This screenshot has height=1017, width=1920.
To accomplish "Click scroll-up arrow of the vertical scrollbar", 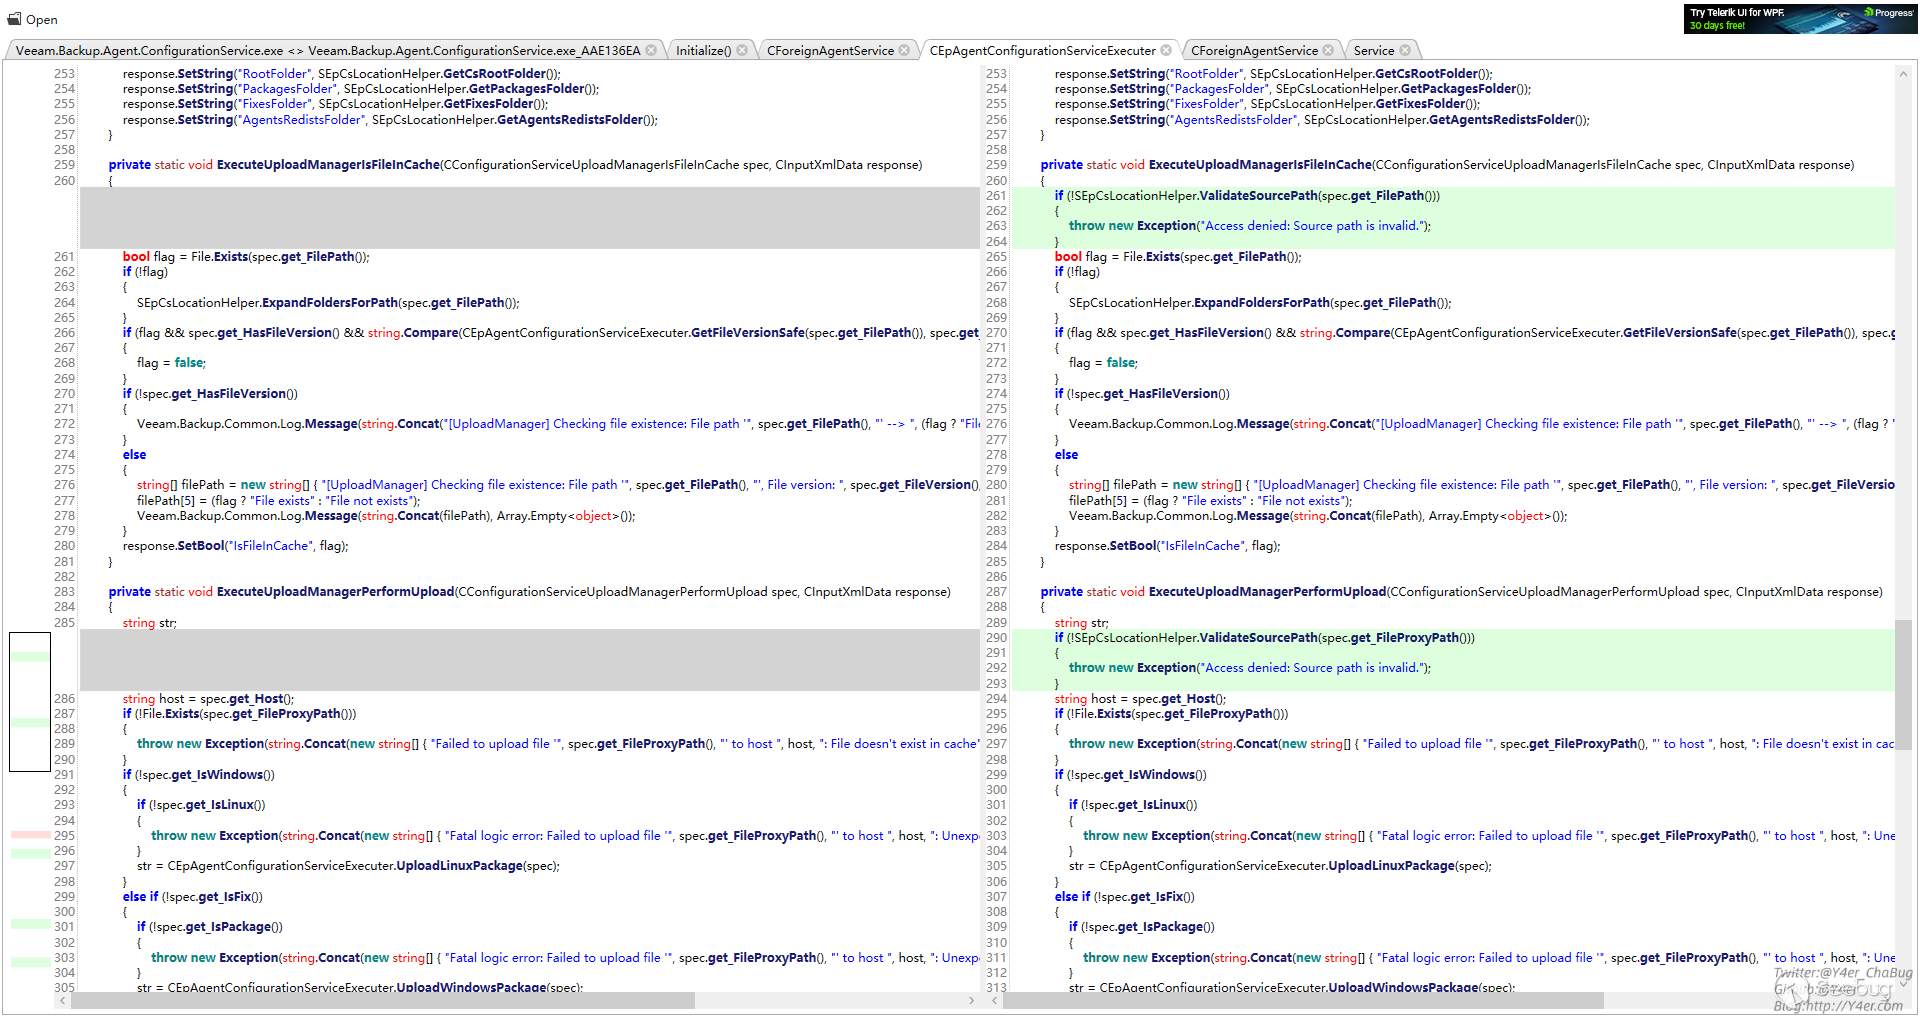I will pyautogui.click(x=1903, y=75).
